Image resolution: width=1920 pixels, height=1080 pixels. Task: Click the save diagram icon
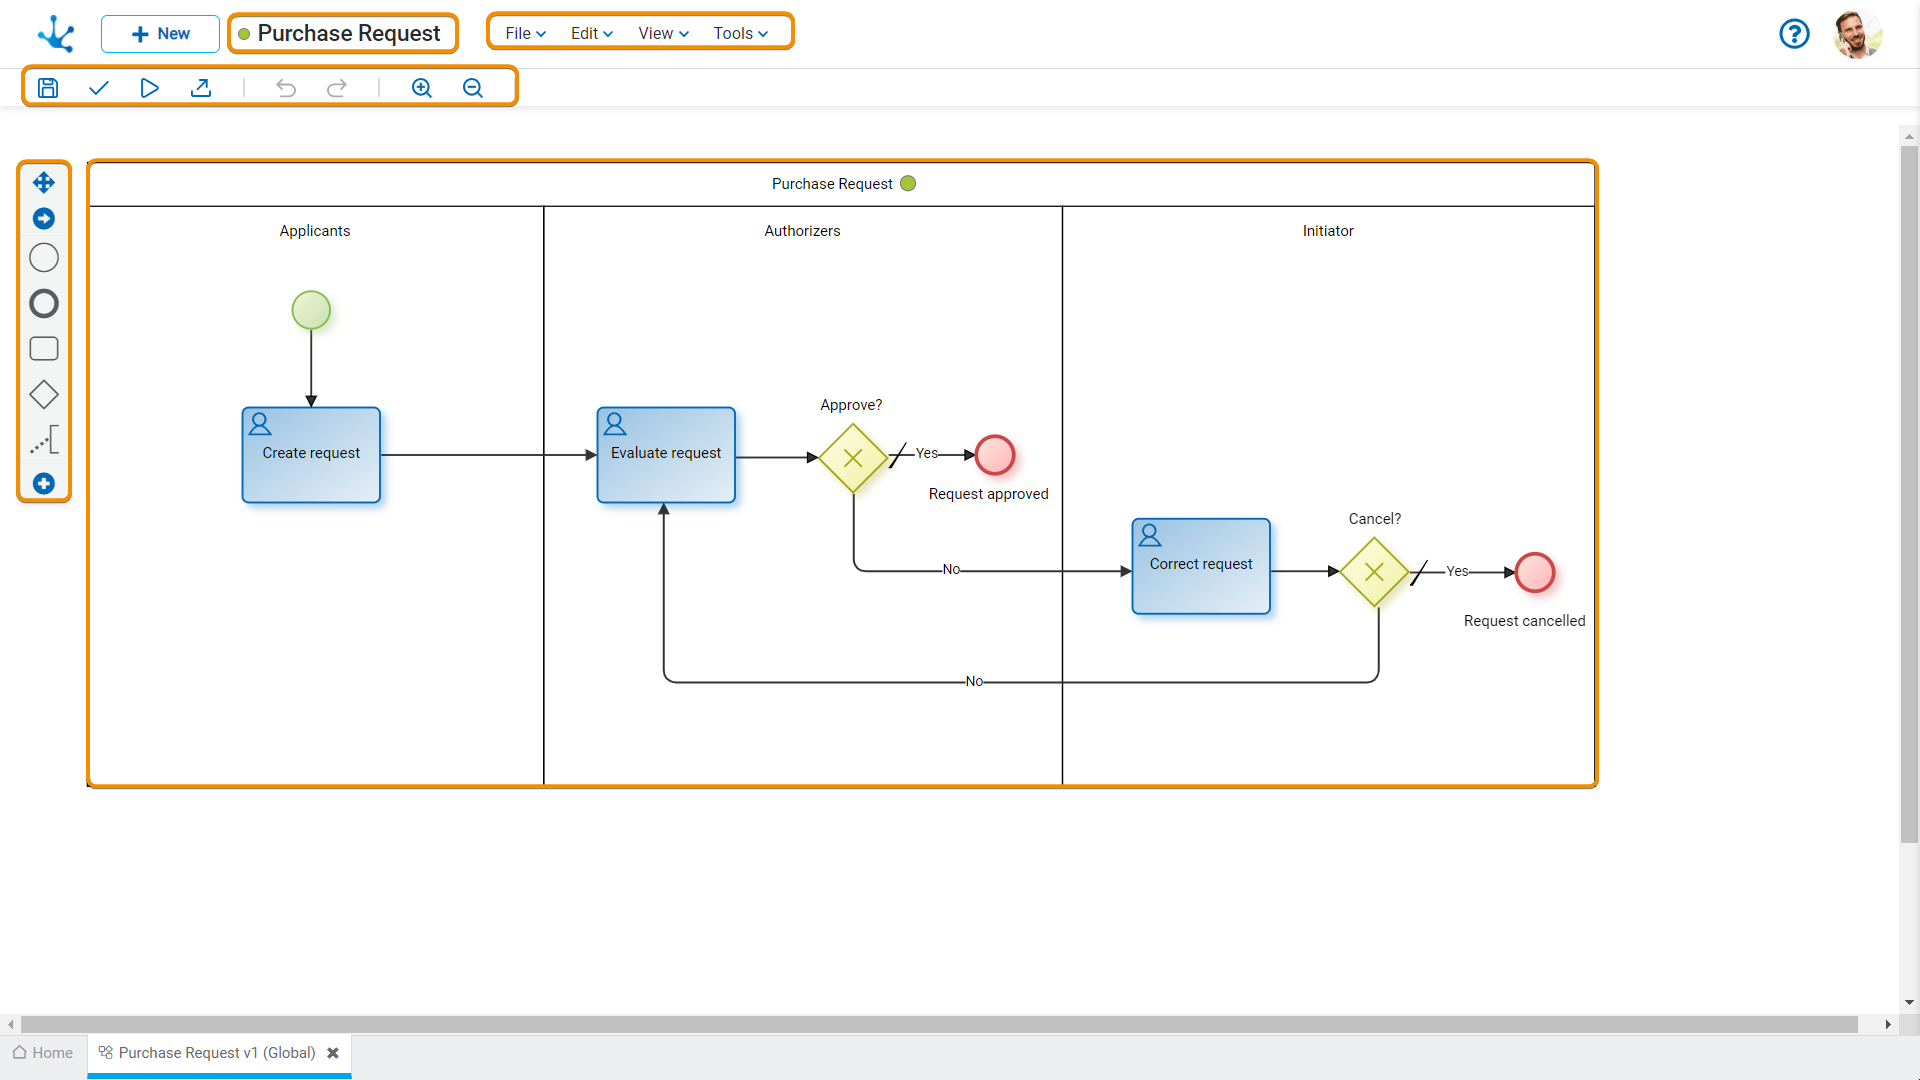click(x=47, y=87)
